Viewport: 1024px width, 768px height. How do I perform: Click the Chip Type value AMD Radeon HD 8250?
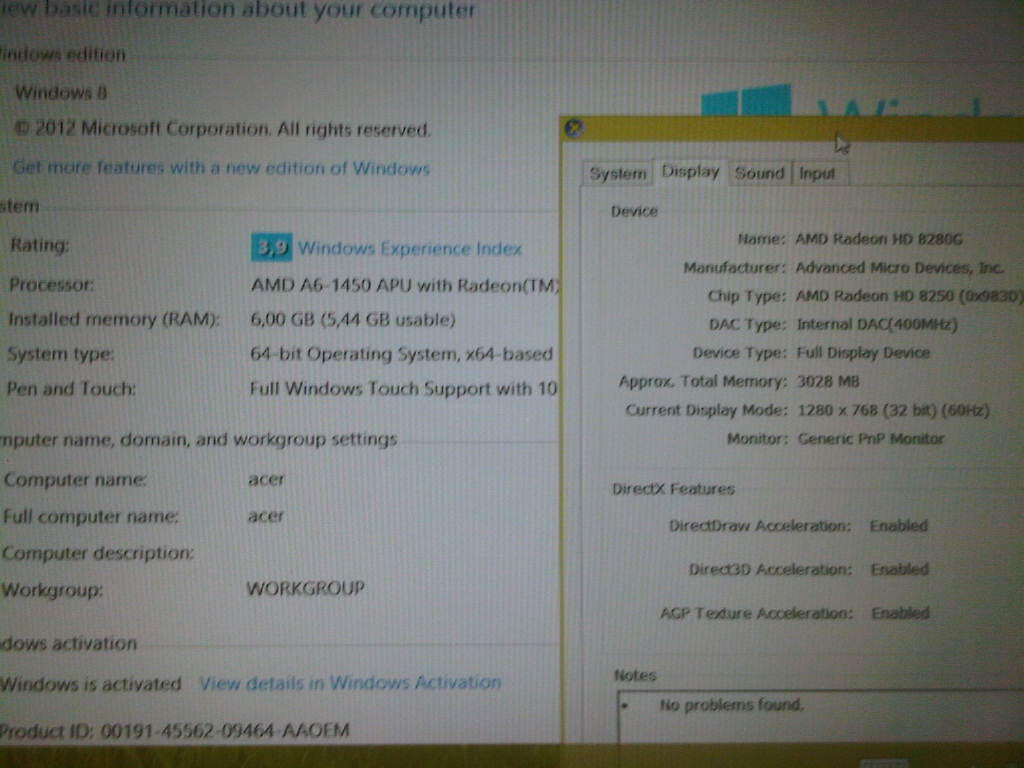(x=908, y=296)
